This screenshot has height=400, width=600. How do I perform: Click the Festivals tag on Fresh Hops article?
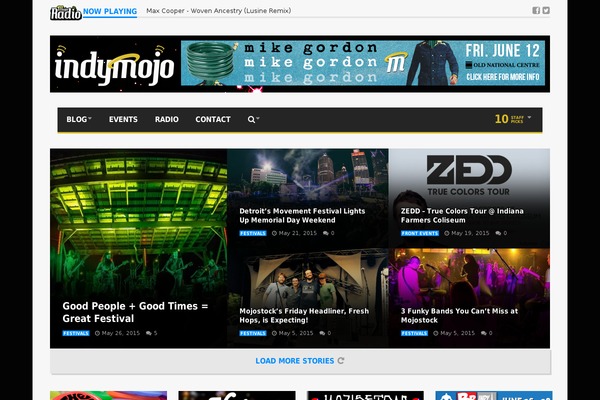click(x=253, y=333)
